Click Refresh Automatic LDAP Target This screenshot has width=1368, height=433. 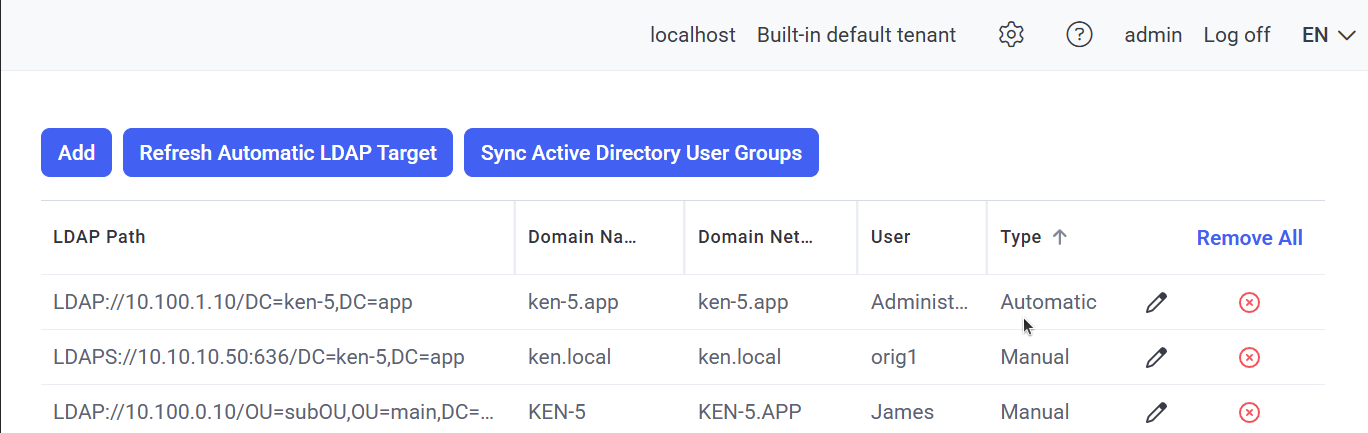(288, 153)
